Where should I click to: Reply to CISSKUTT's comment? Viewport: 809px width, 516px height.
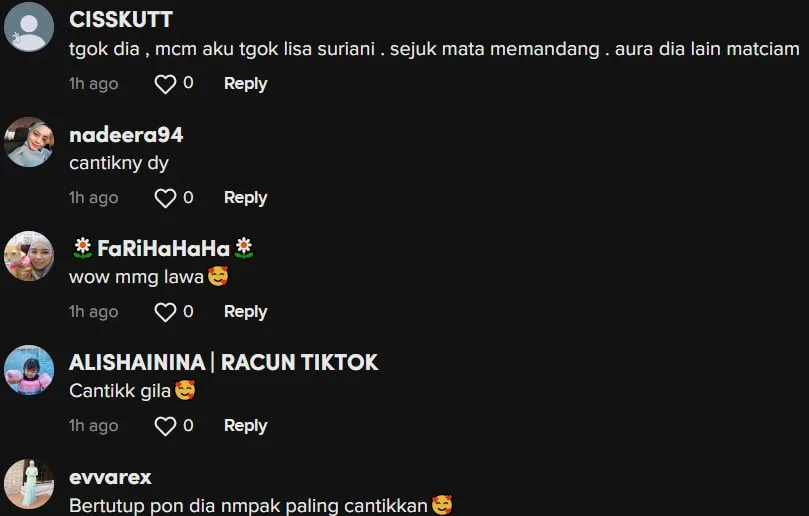[x=245, y=84]
